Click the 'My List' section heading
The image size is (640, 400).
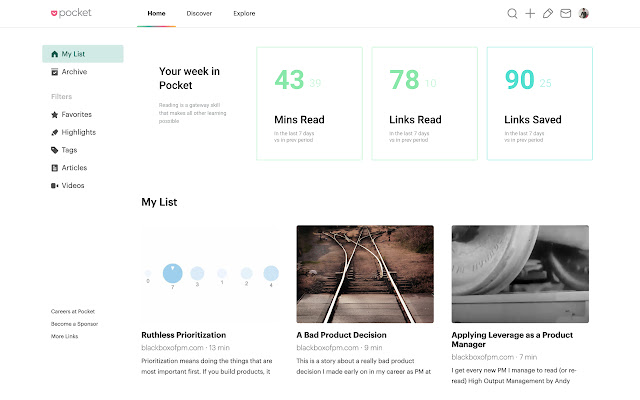coord(159,202)
